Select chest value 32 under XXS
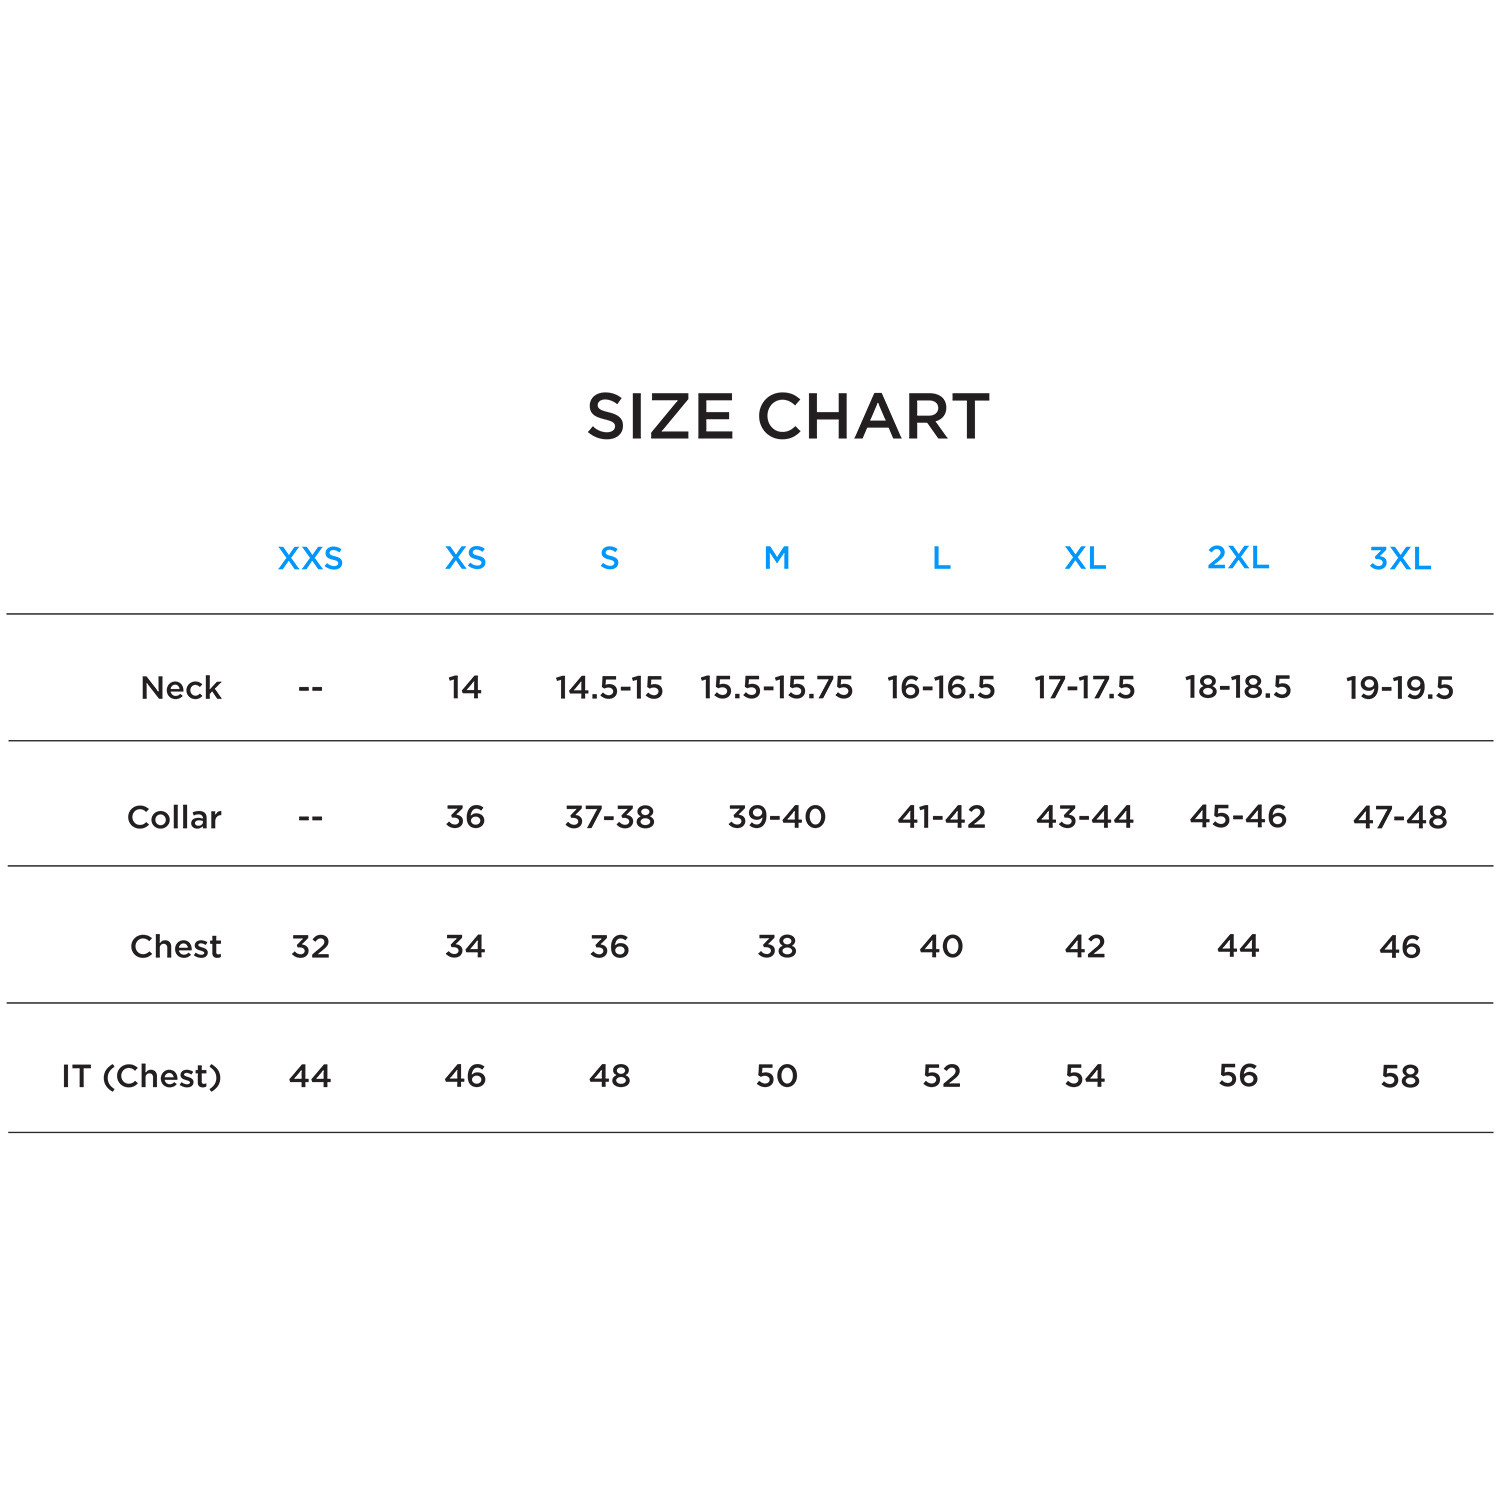The height and width of the screenshot is (1500, 1500). click(310, 946)
